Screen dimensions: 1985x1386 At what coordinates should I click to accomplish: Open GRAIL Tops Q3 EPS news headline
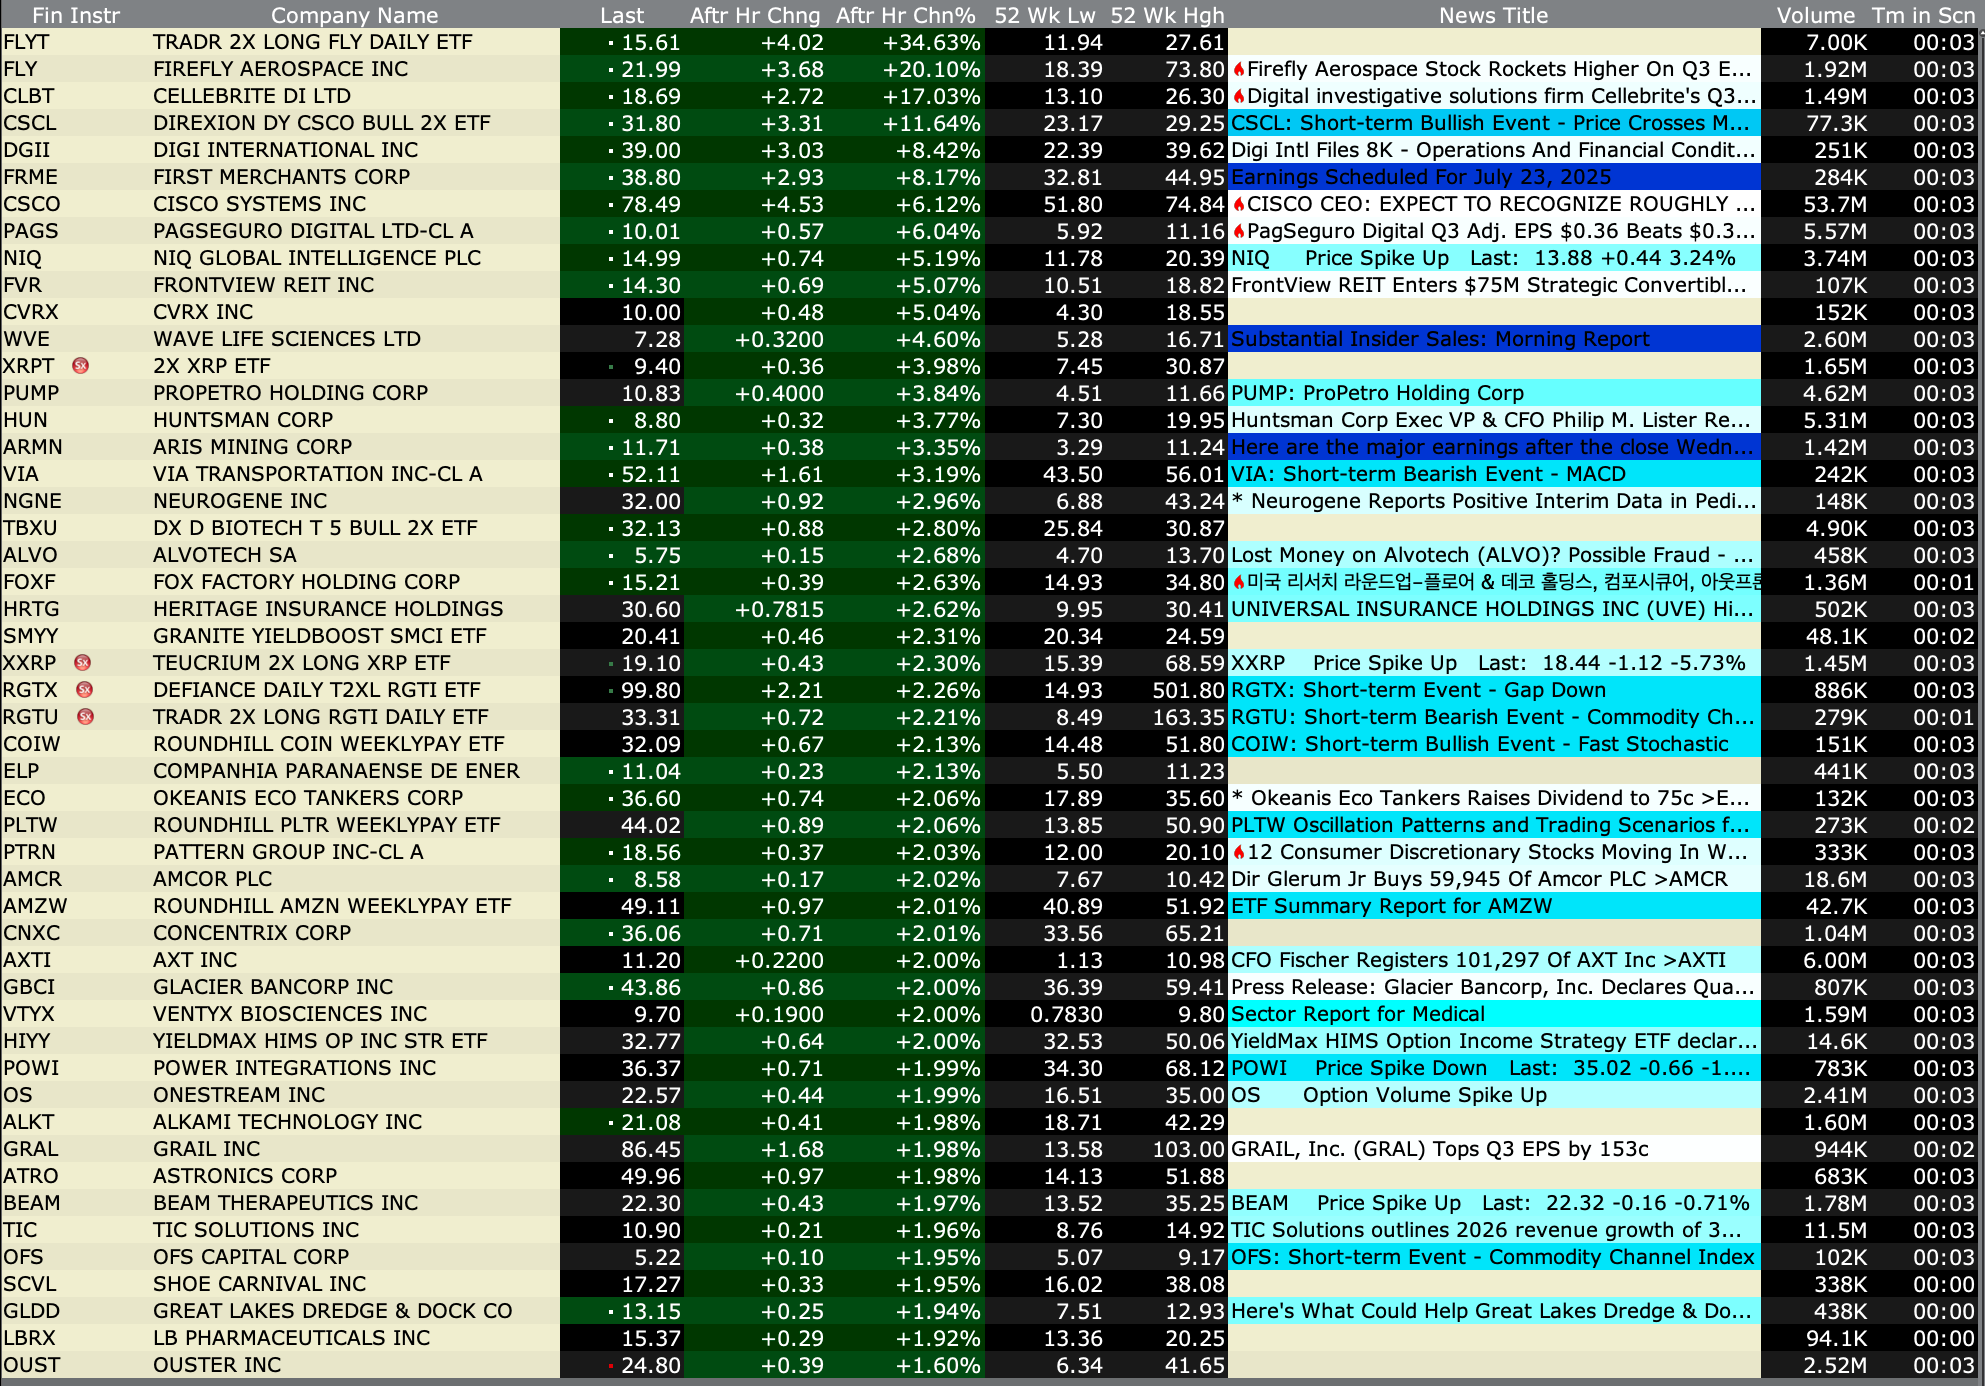tap(1440, 1149)
